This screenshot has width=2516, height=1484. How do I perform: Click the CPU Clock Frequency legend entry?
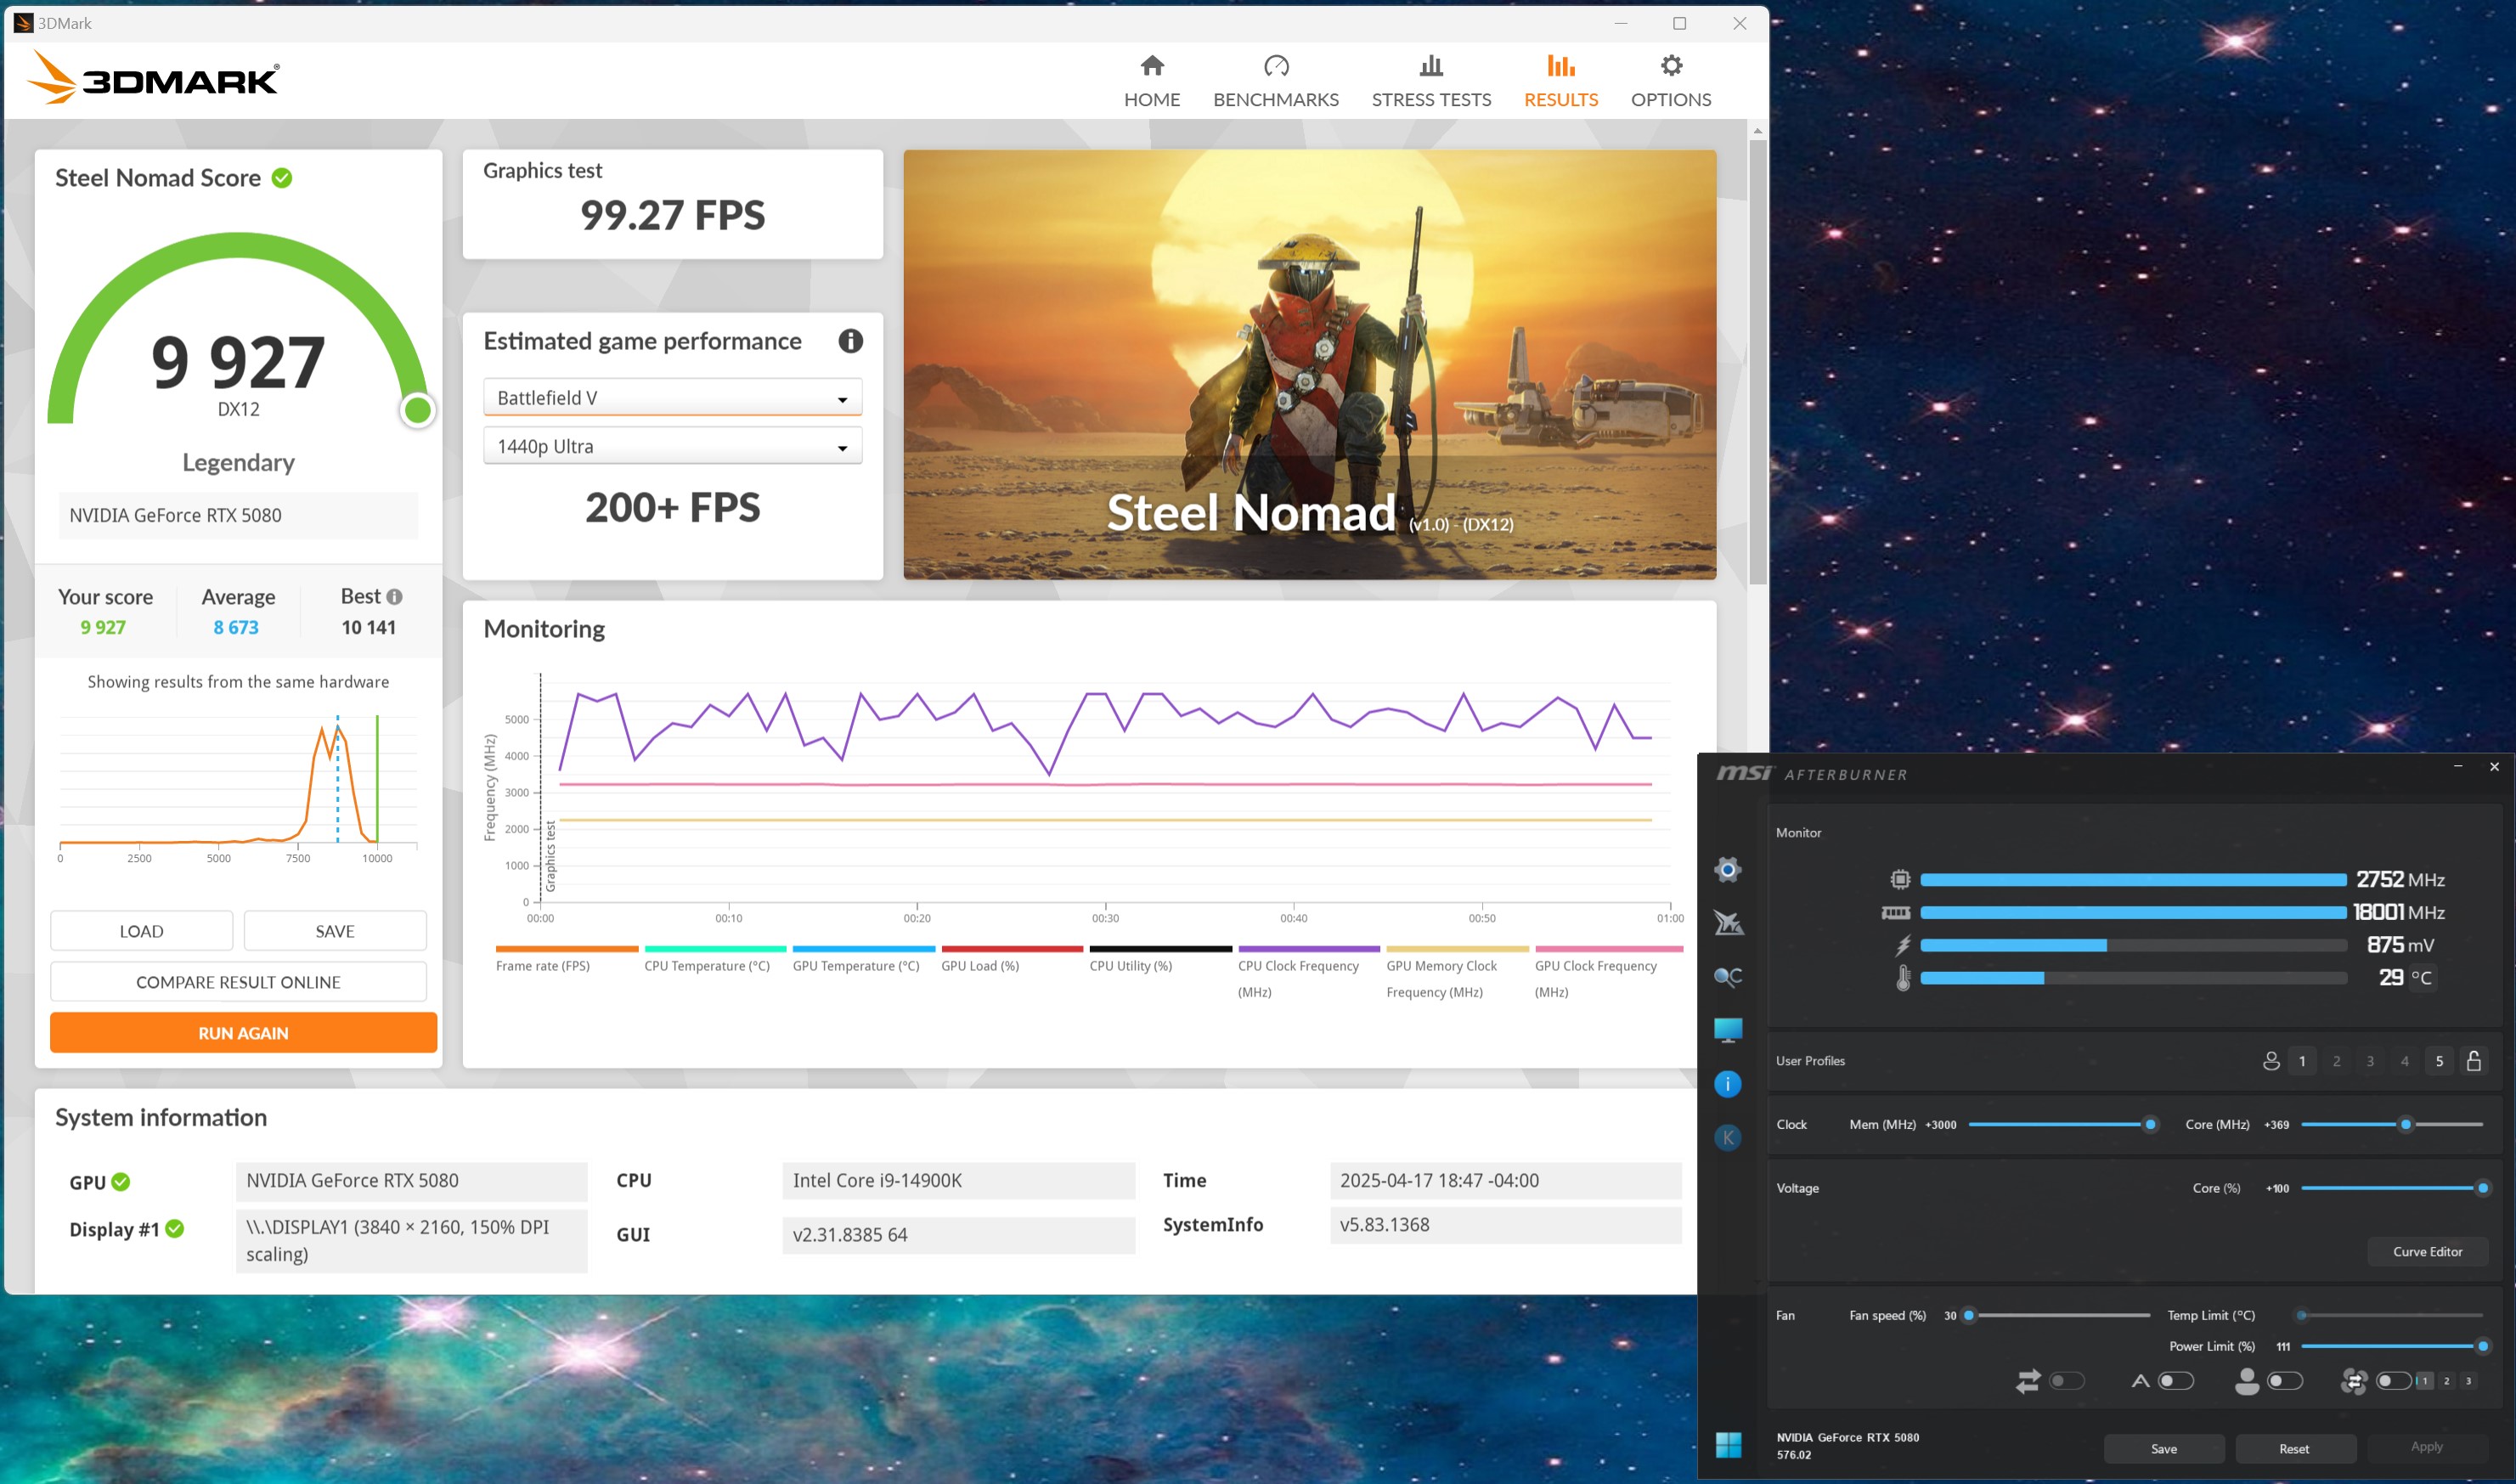point(1308,973)
